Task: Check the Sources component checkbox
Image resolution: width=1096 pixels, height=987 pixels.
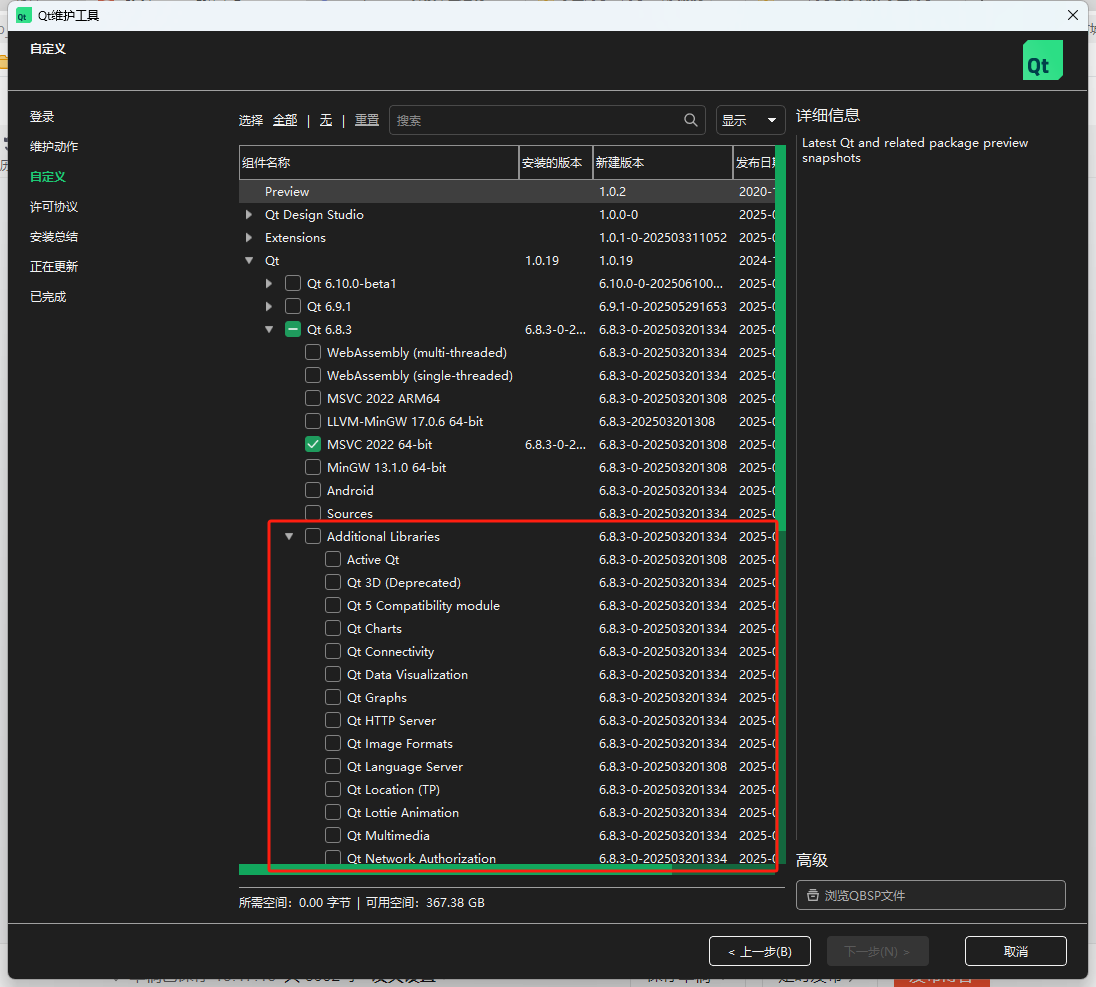Action: pos(313,513)
